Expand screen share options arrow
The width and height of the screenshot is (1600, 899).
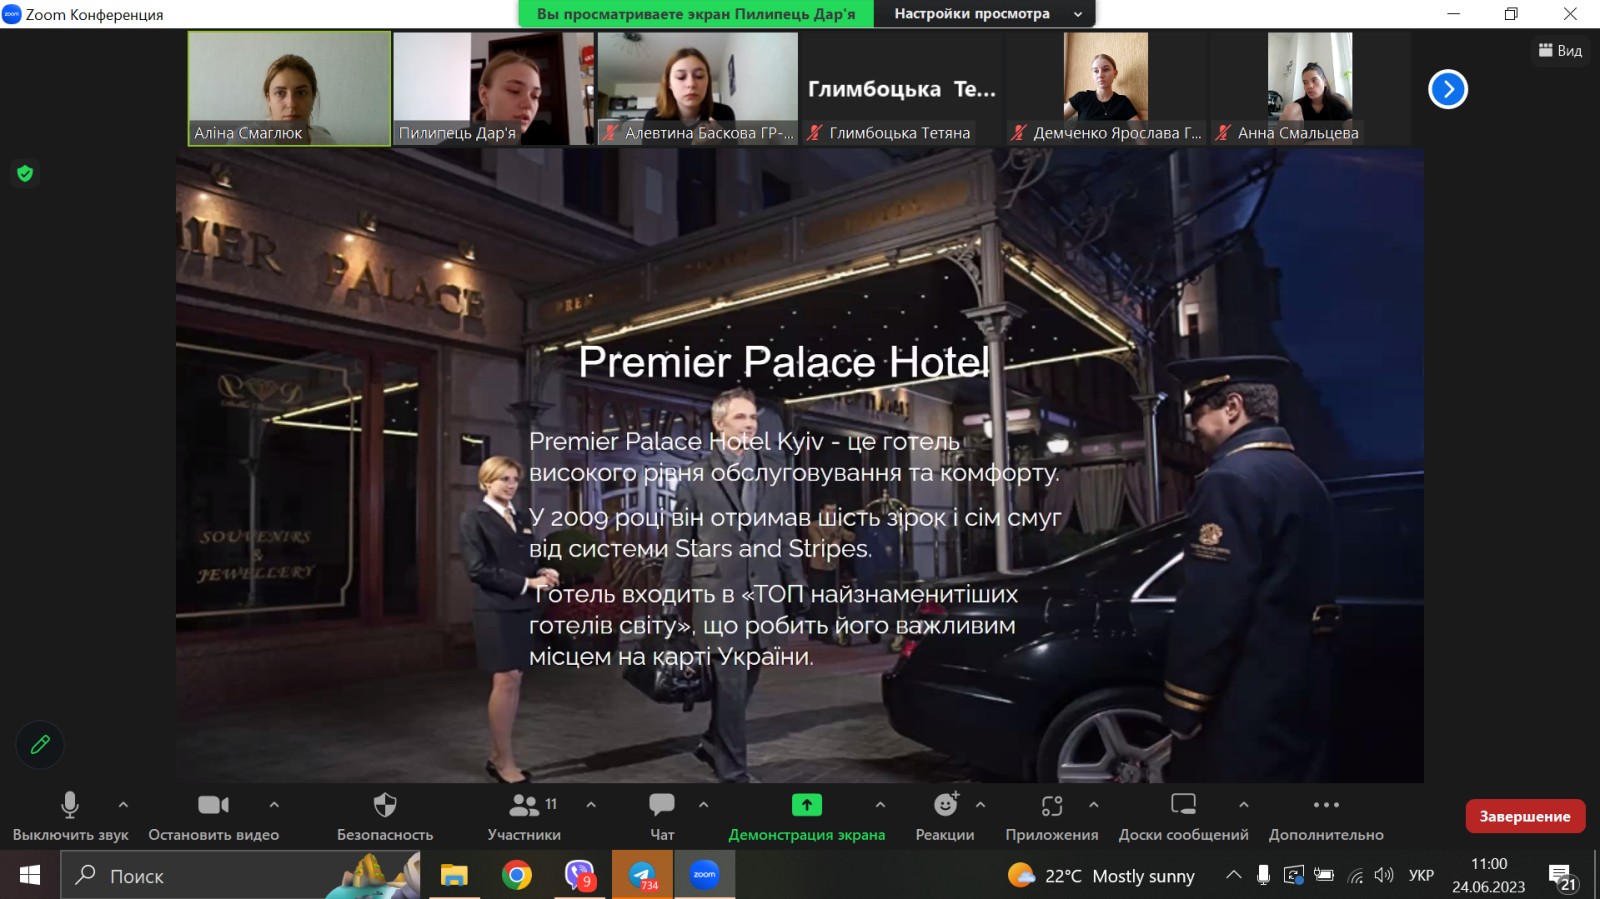(880, 804)
